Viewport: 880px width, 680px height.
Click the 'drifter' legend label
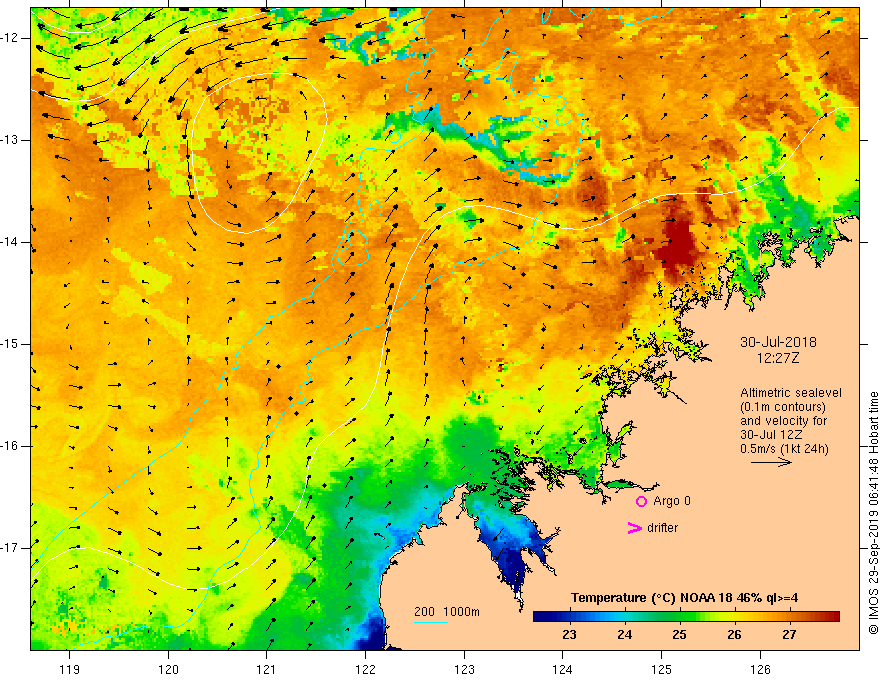click(x=662, y=528)
